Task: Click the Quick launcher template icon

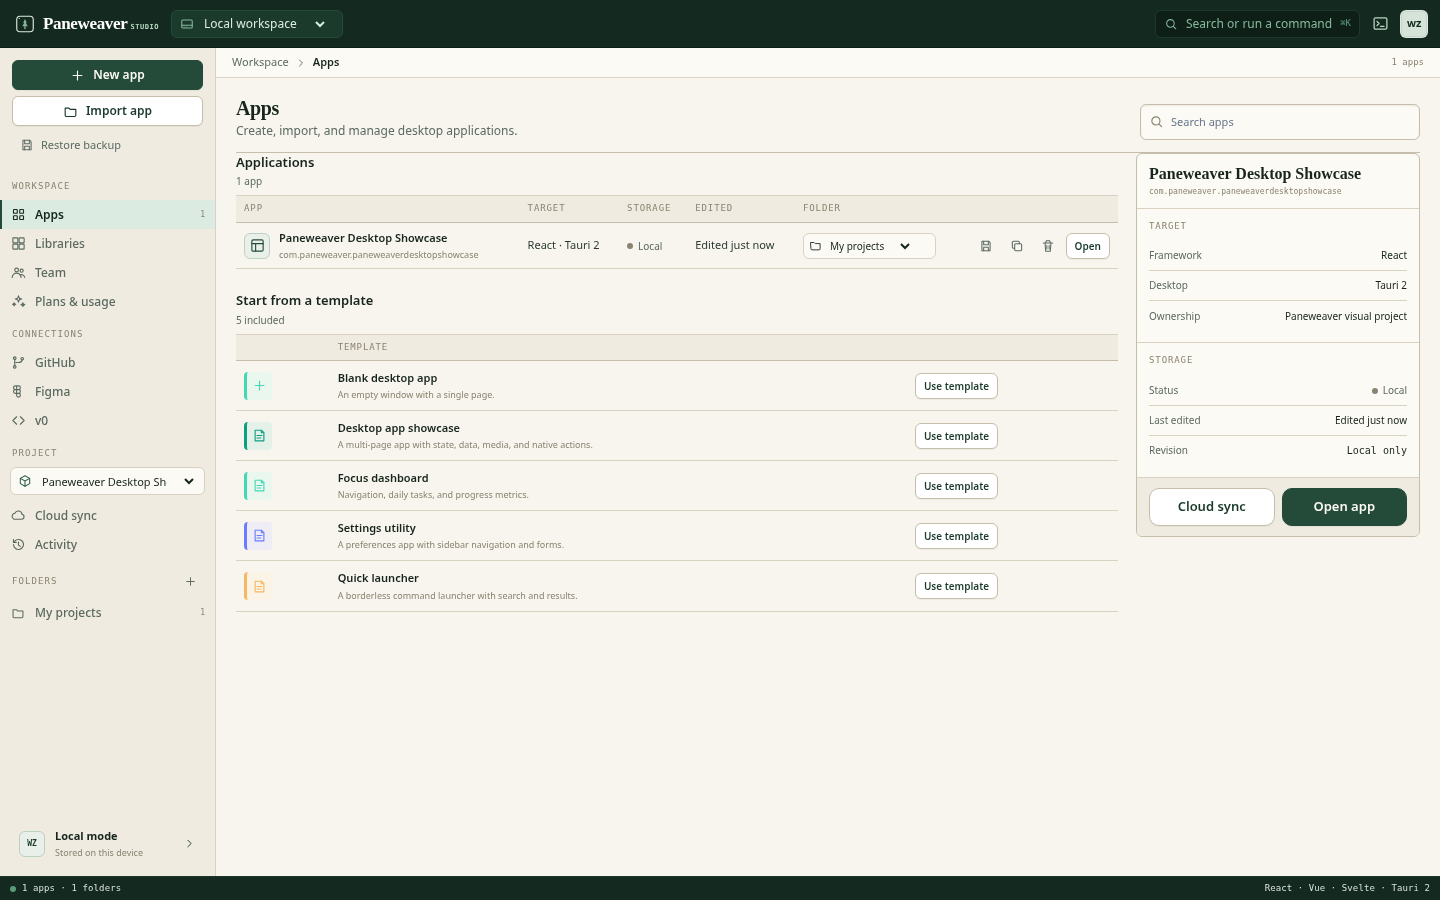Action: [x=258, y=586]
